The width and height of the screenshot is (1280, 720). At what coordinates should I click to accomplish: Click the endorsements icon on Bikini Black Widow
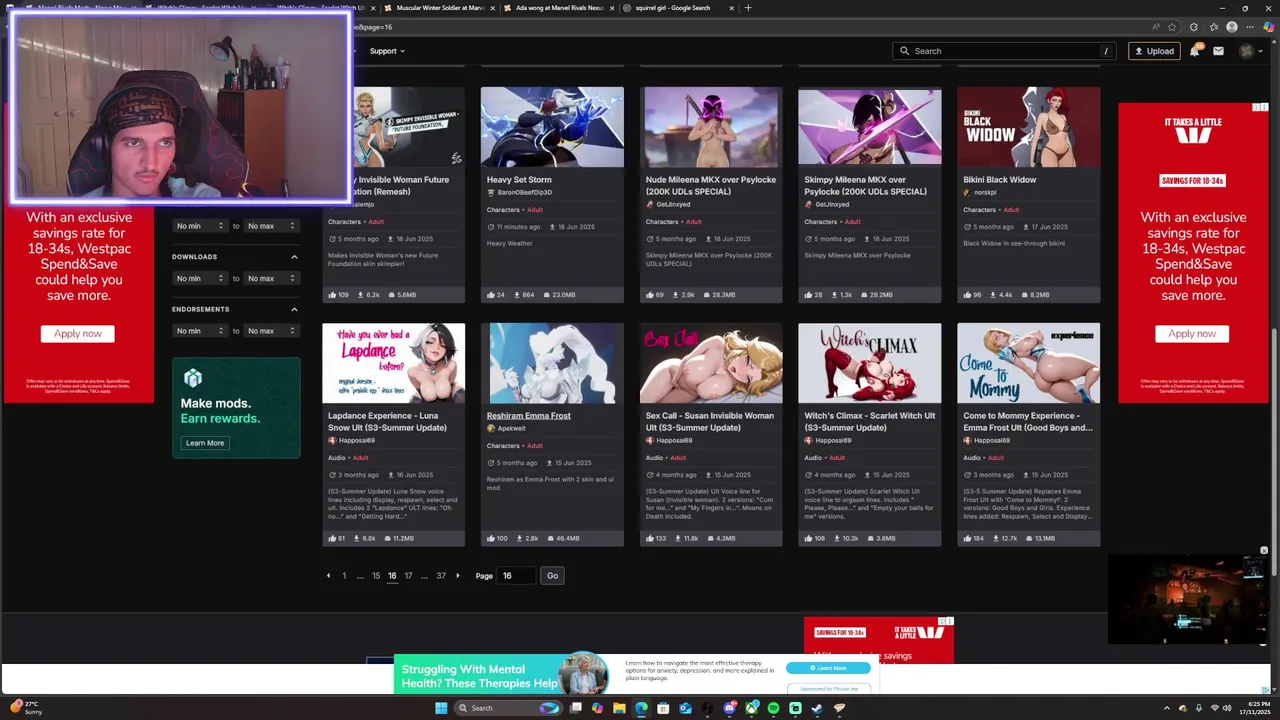pos(967,295)
